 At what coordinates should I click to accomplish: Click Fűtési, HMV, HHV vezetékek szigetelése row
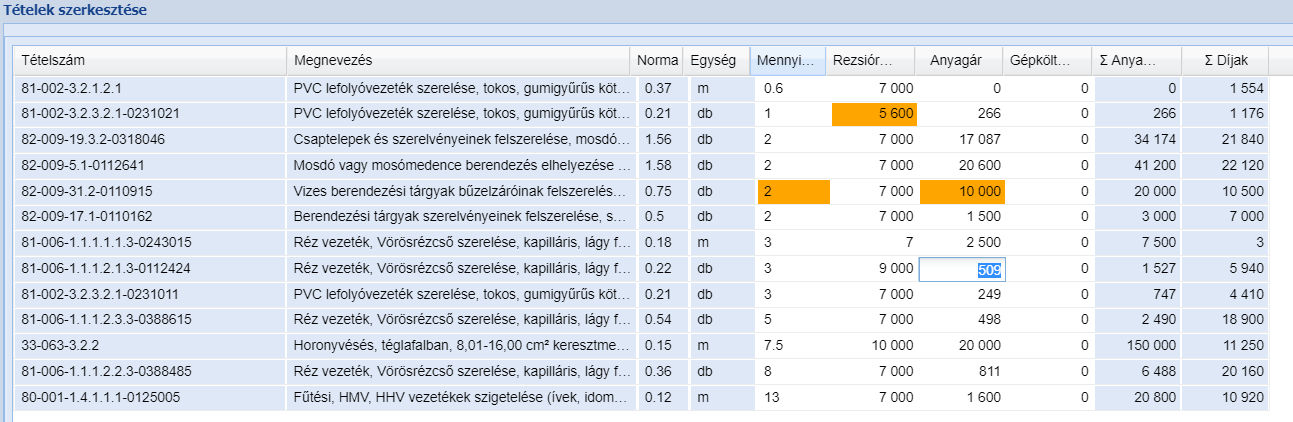click(x=641, y=398)
